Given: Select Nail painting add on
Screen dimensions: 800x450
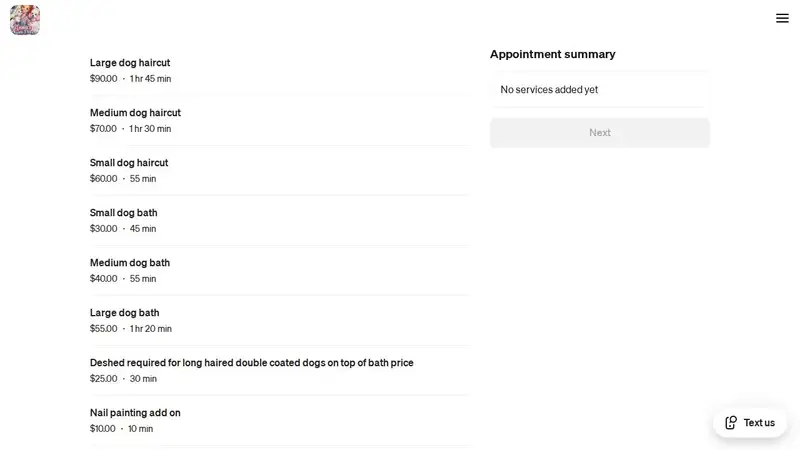Looking at the screenshot, I should [x=280, y=420].
